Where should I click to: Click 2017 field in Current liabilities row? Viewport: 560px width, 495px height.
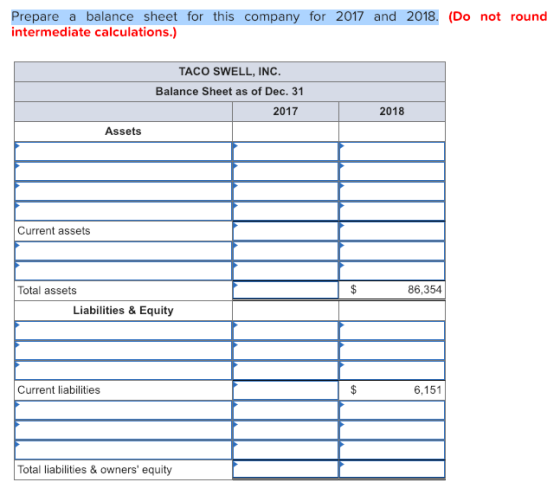[x=285, y=390]
